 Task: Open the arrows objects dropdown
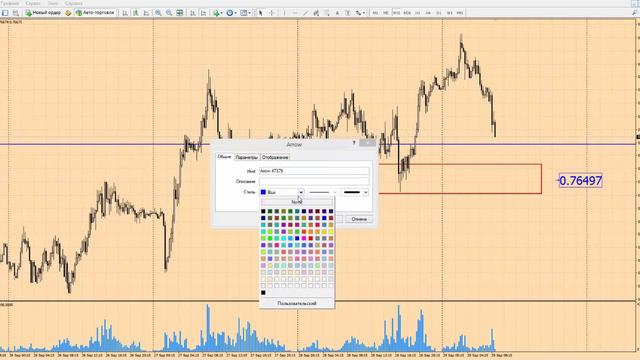360,13
